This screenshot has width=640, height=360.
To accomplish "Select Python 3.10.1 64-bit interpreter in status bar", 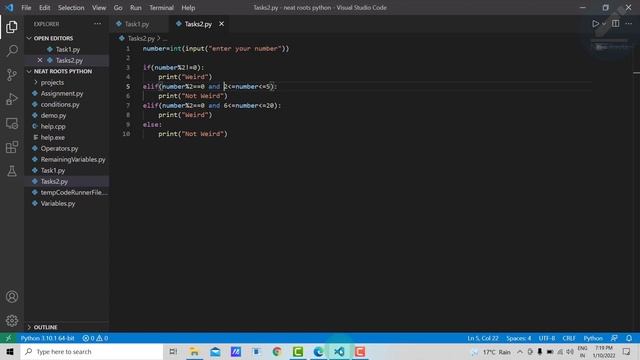I will pos(47,338).
